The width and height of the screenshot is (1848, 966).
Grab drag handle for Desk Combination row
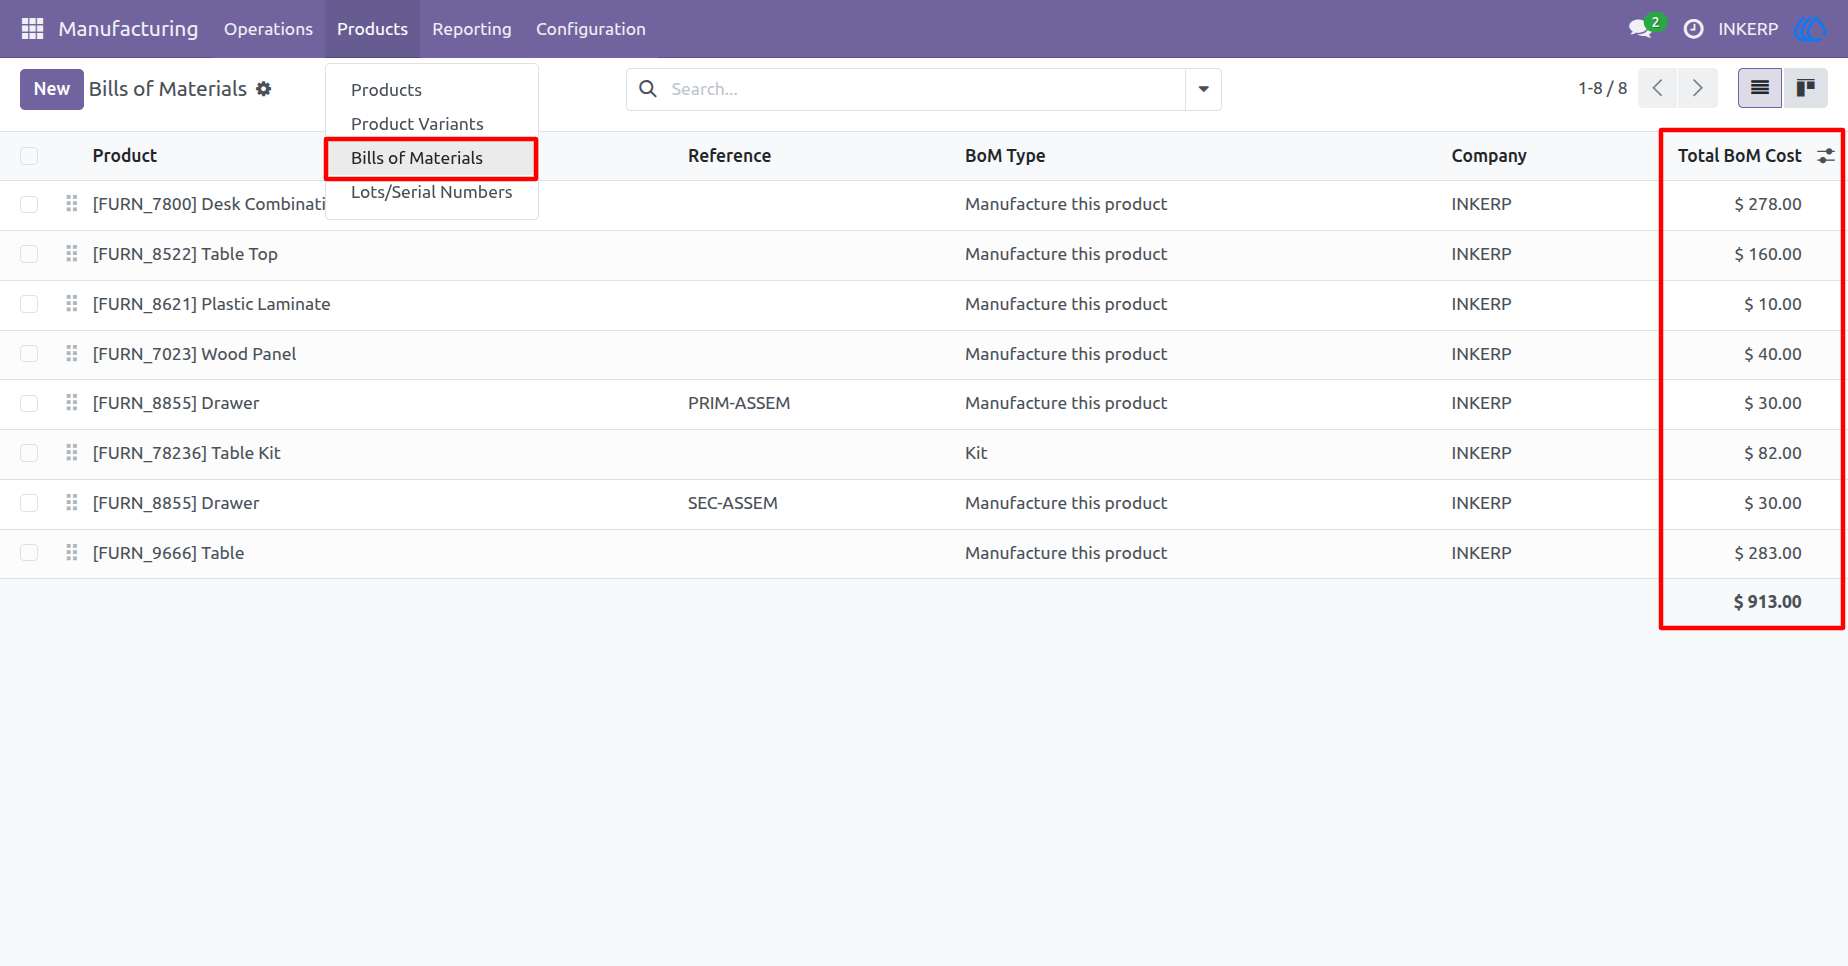[x=72, y=204]
